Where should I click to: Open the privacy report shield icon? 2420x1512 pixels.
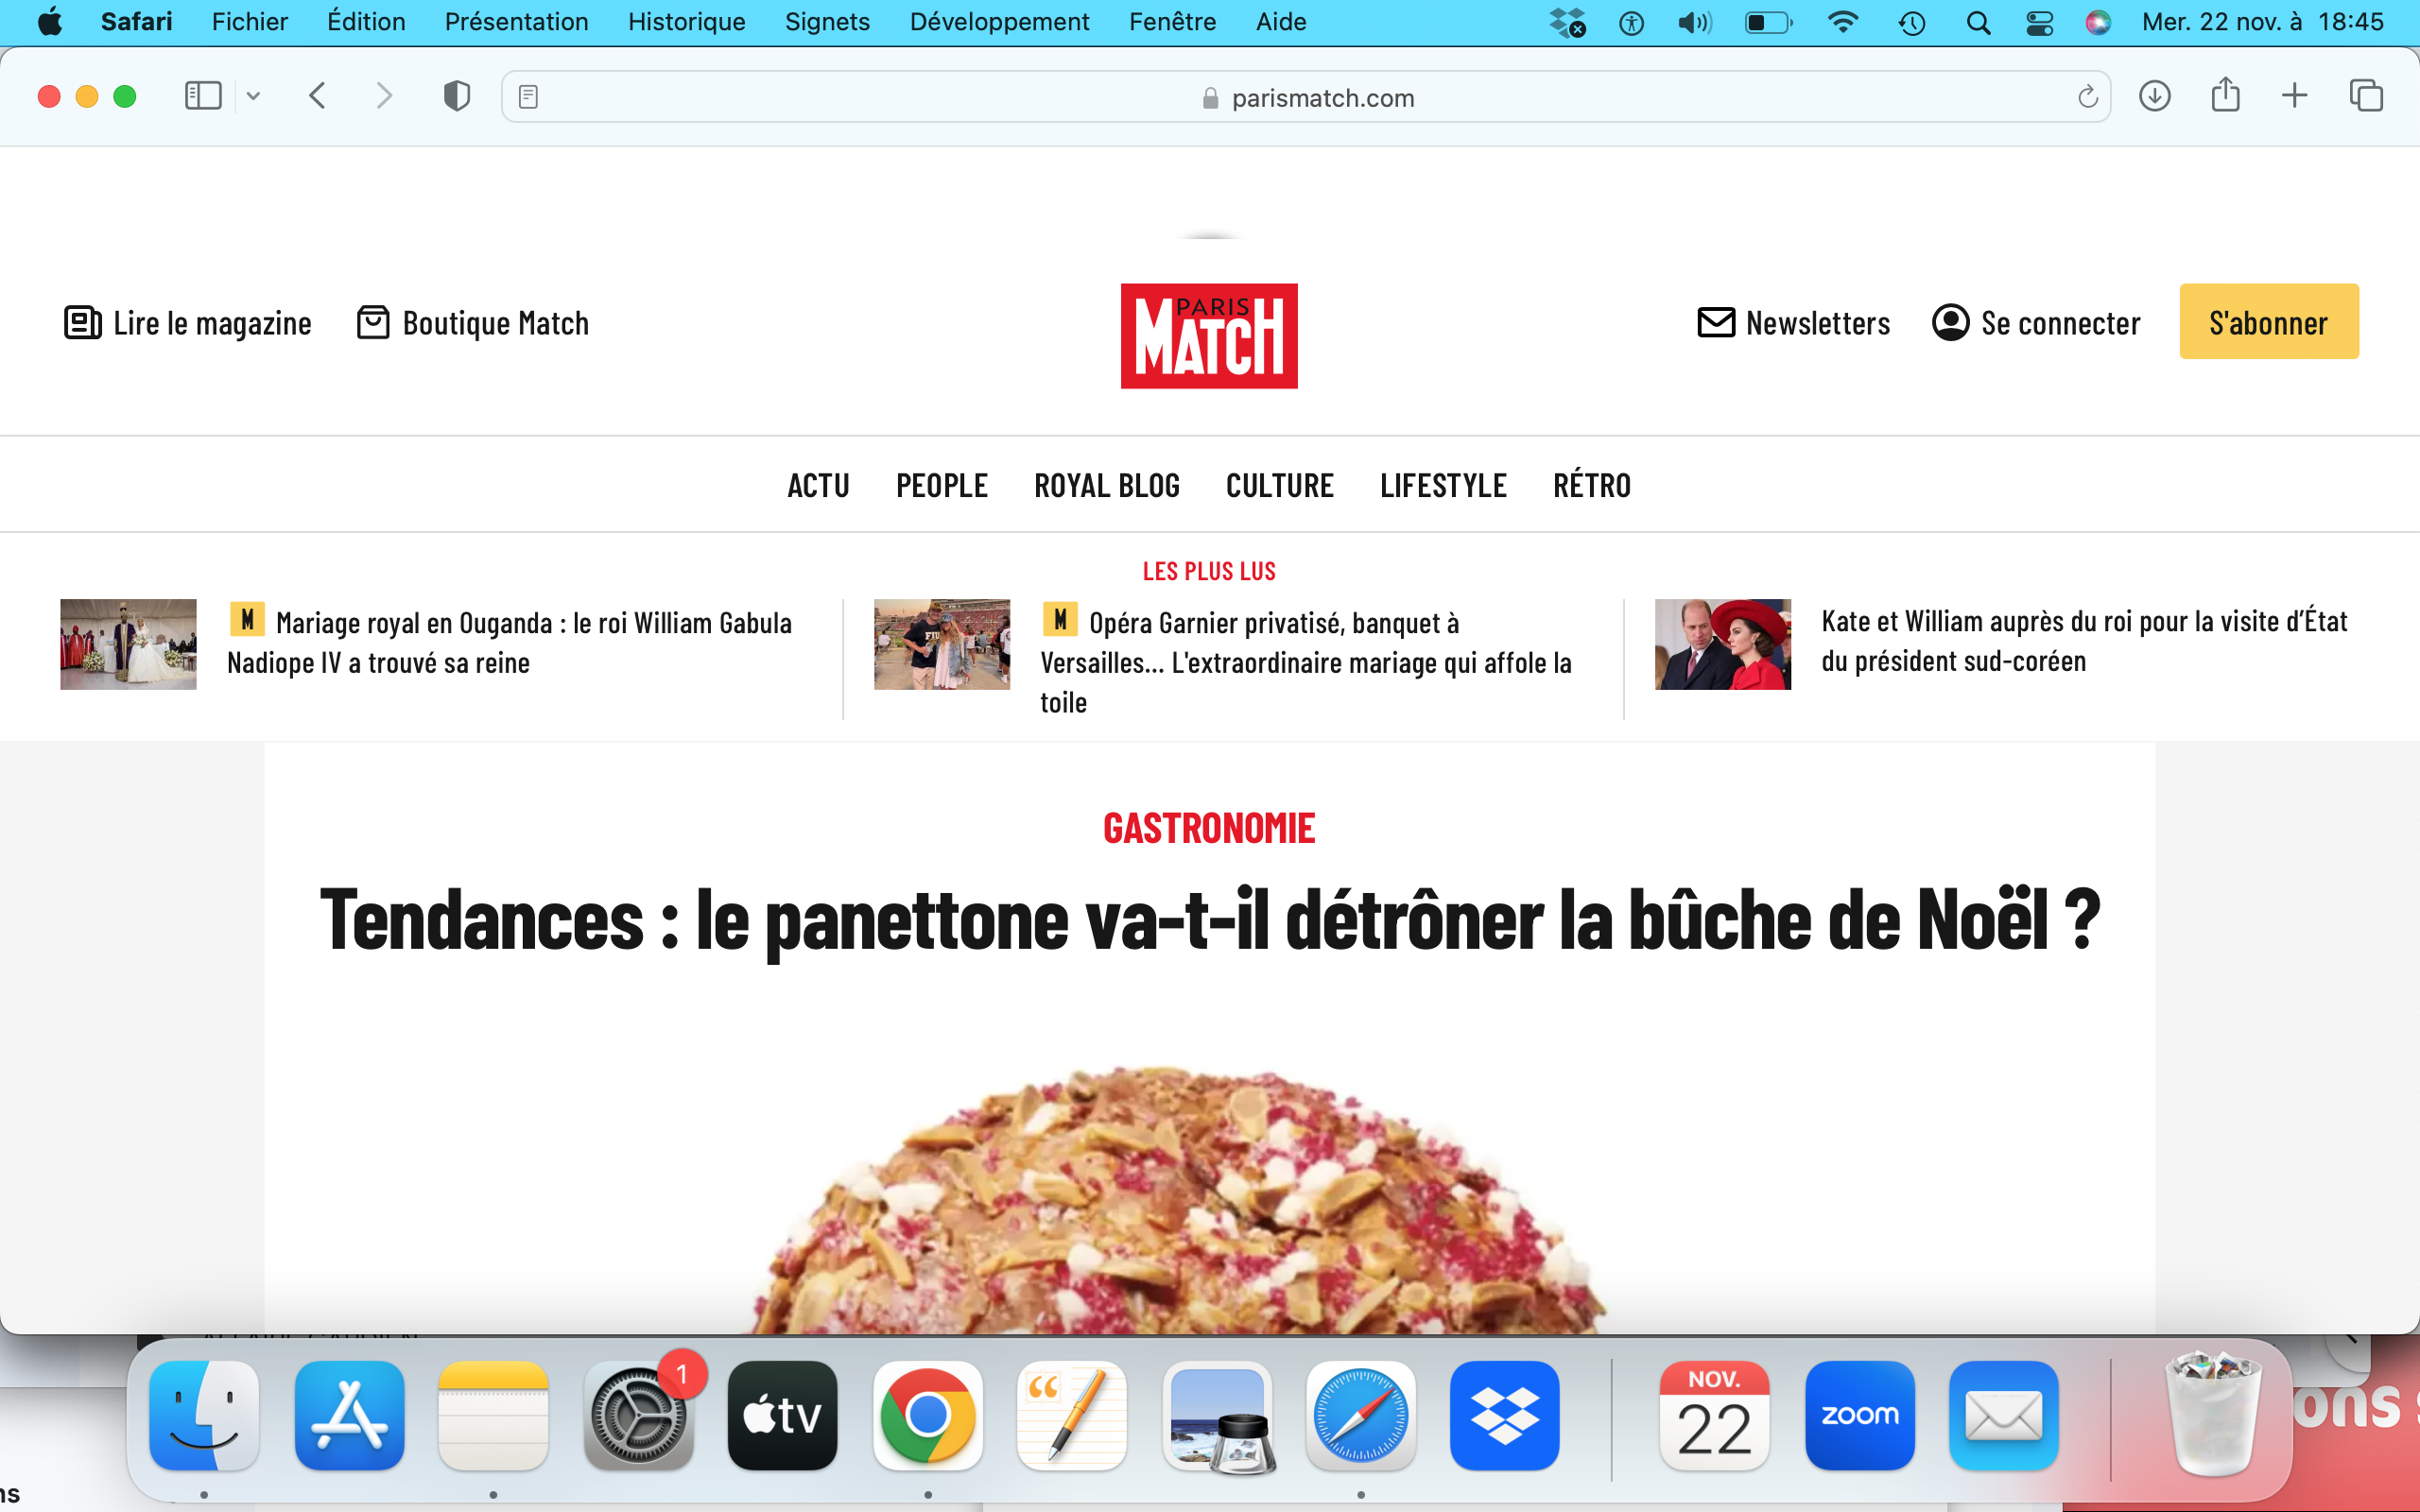pos(457,96)
